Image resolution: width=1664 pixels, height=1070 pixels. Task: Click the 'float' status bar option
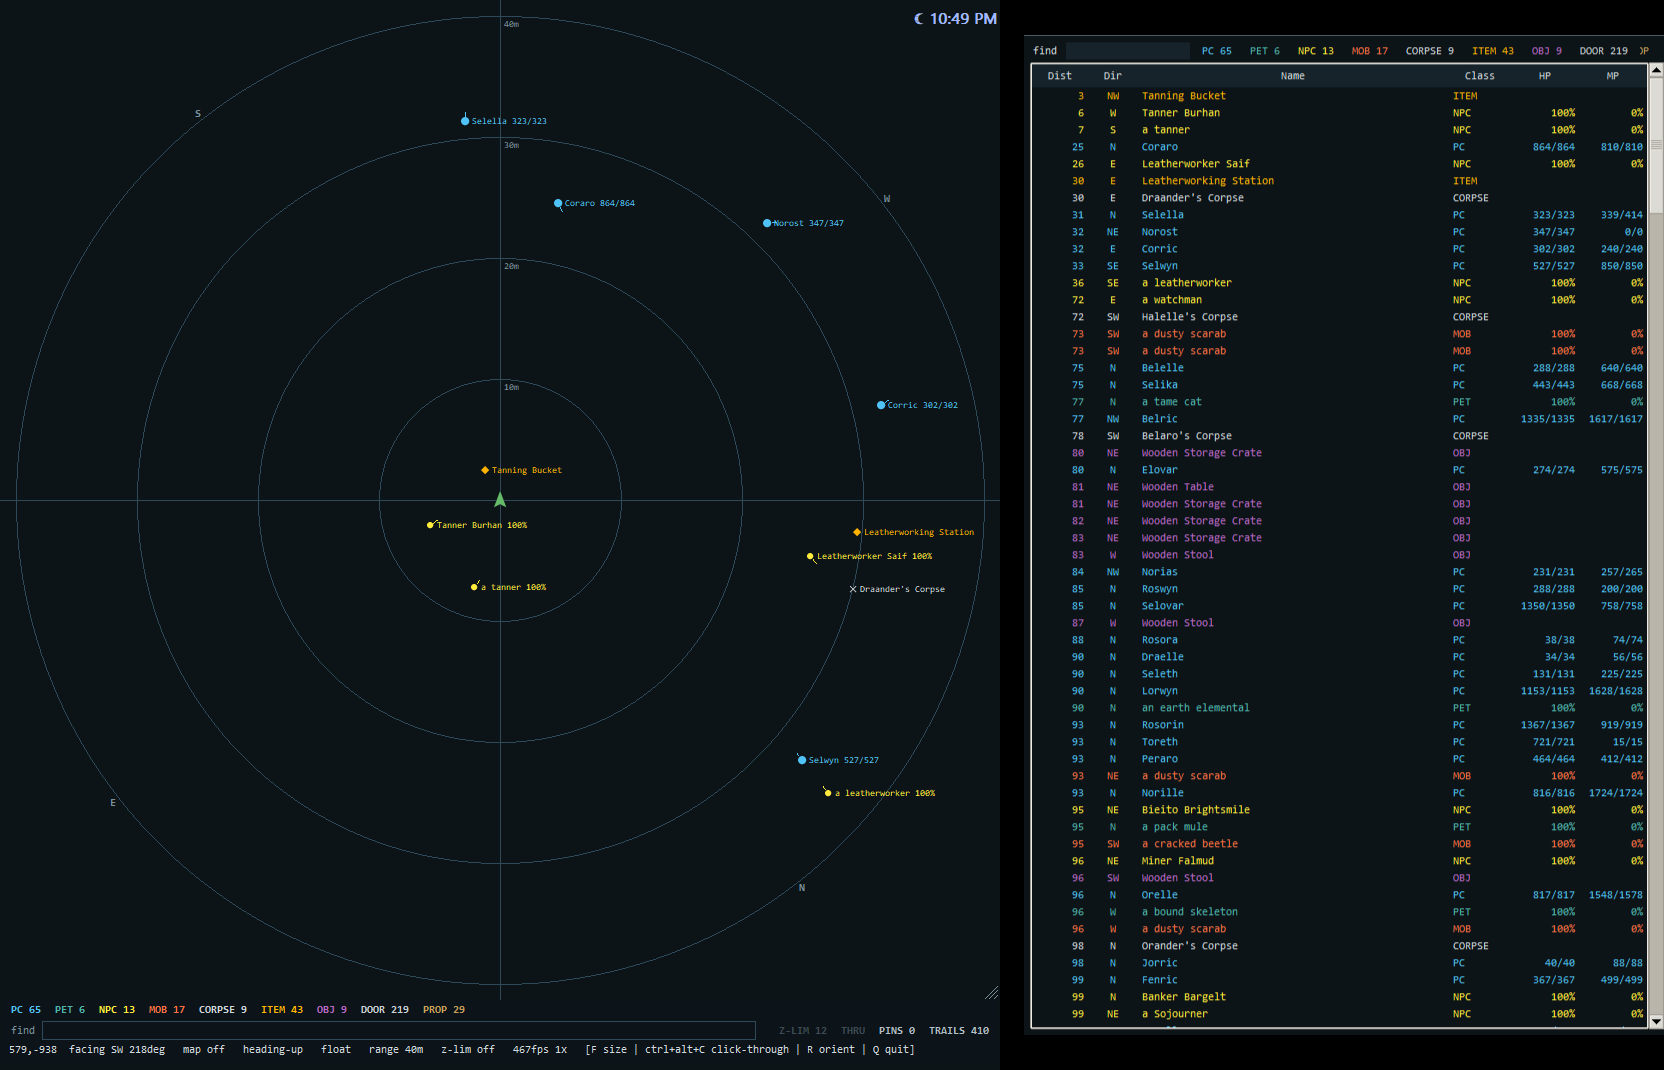[x=336, y=1050]
